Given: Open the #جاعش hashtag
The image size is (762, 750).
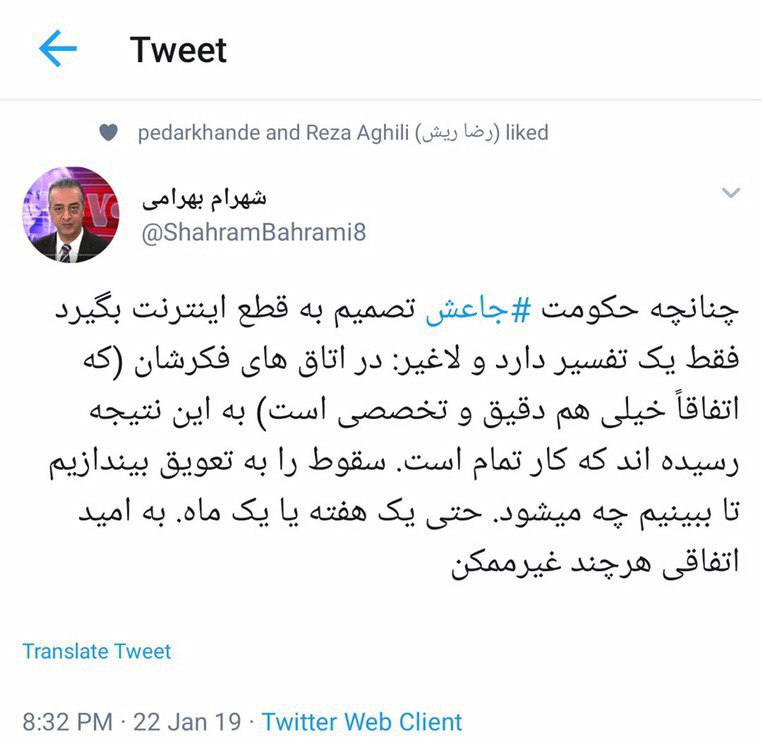Looking at the screenshot, I should [x=478, y=310].
